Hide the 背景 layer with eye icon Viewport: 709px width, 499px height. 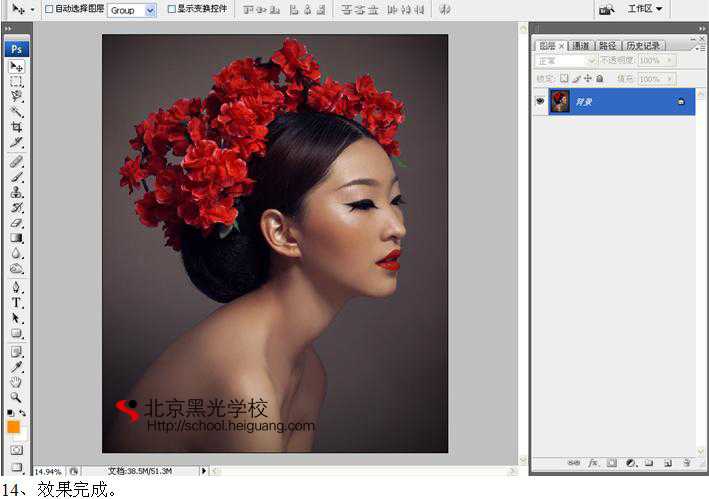pos(540,101)
